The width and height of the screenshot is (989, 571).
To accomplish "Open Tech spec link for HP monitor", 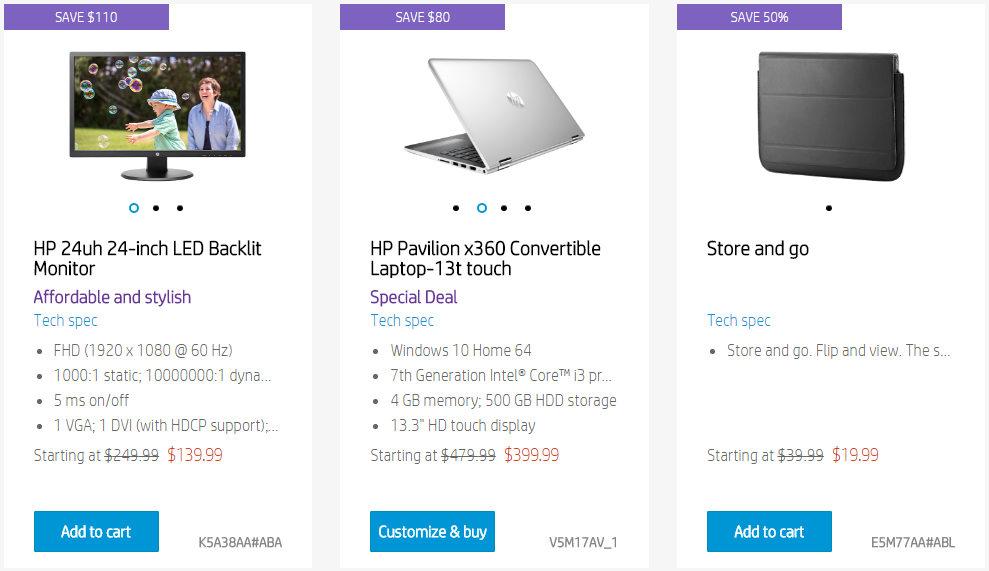I will [66, 321].
